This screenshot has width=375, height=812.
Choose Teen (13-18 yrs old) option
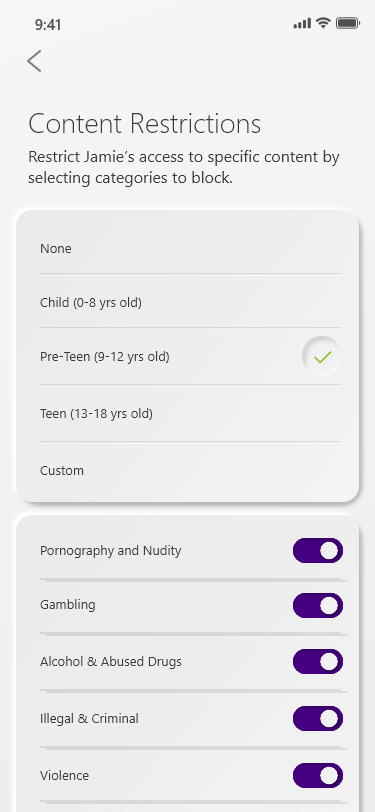tap(190, 414)
